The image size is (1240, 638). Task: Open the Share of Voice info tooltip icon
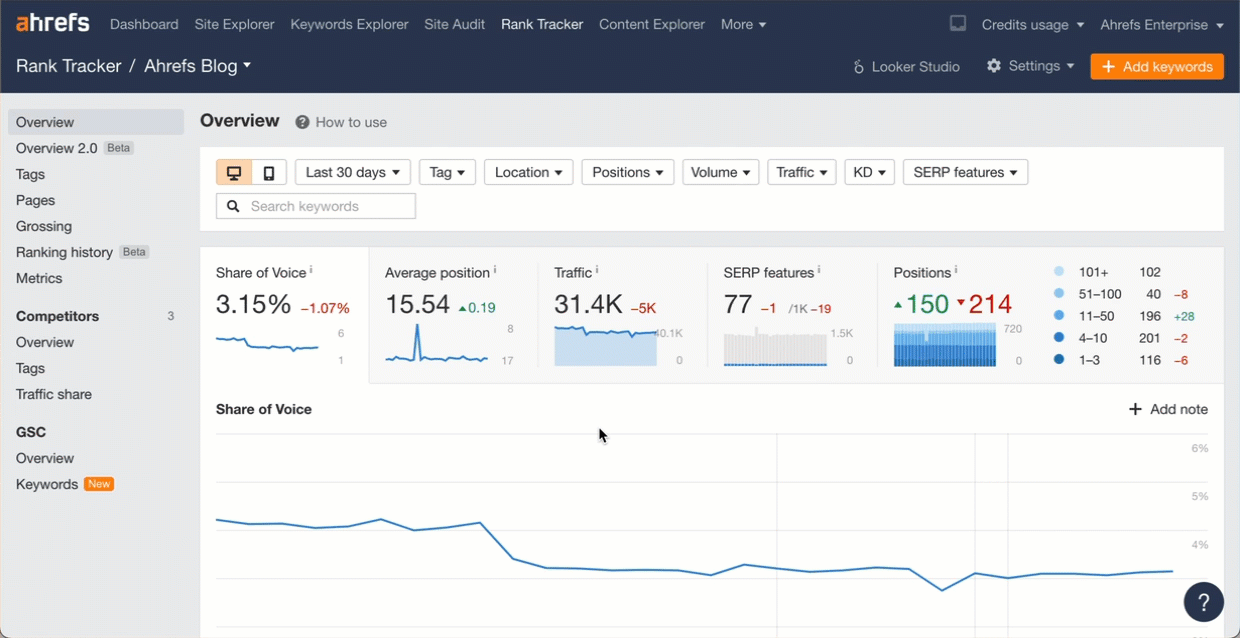(310, 268)
